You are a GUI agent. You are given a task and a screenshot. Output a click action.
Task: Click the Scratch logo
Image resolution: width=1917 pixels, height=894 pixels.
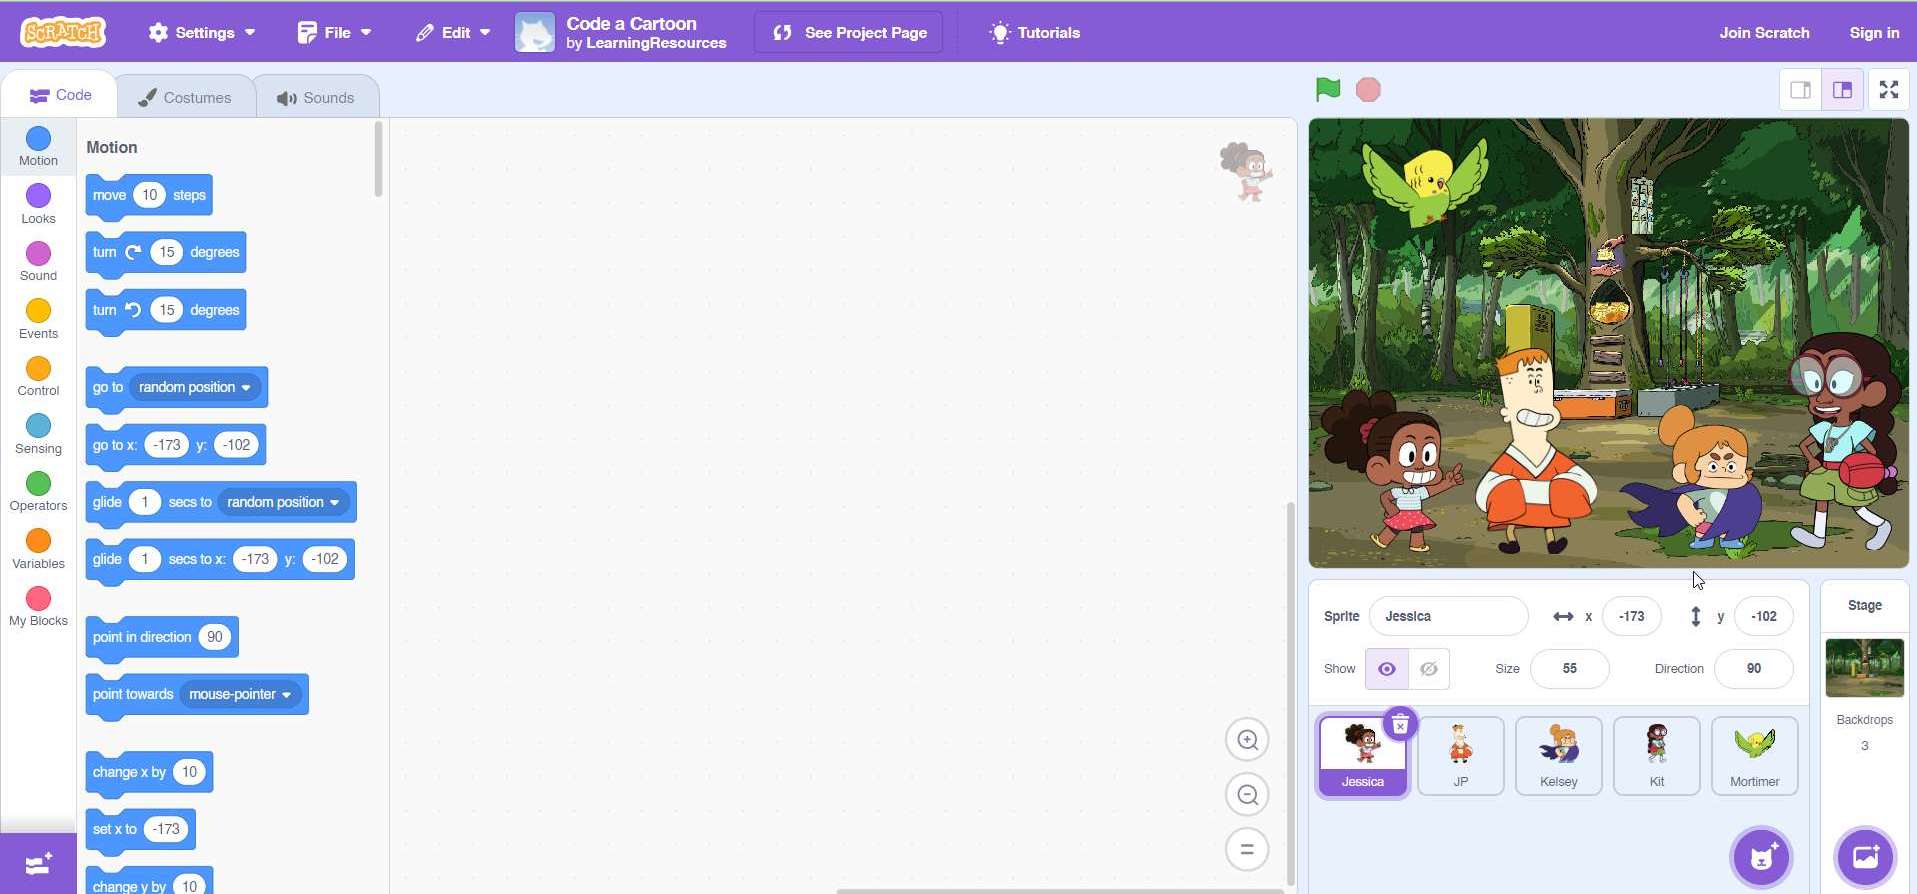click(x=63, y=32)
